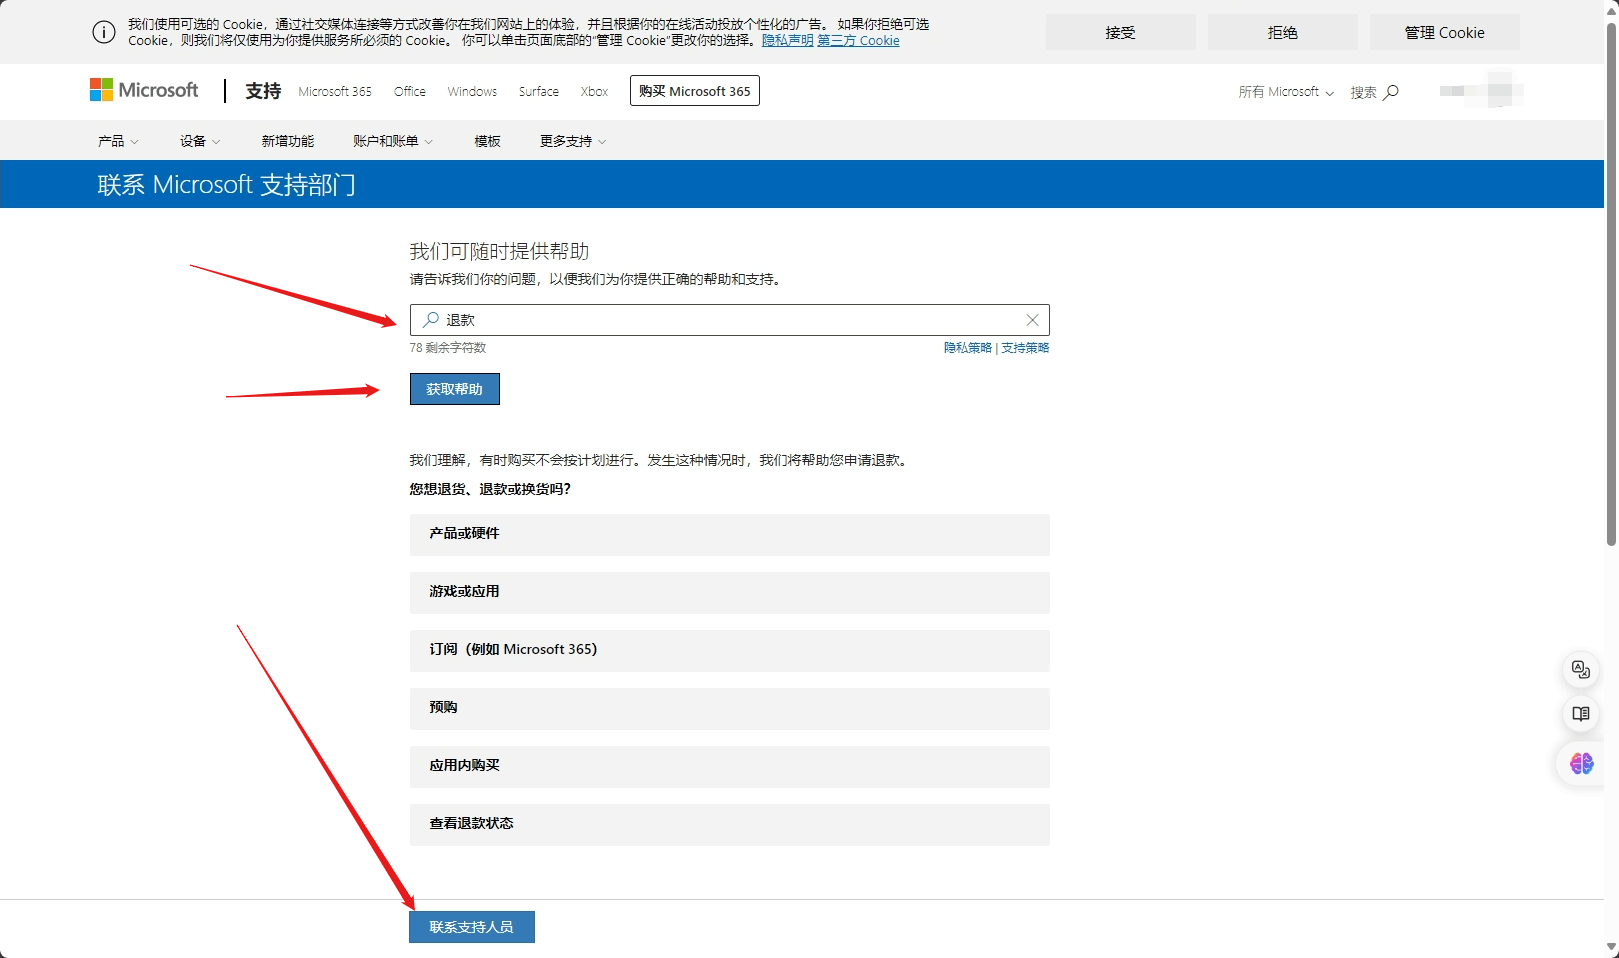Screen dimensions: 1619x958
Task: Open the 隐私策略 link
Action: pos(968,348)
